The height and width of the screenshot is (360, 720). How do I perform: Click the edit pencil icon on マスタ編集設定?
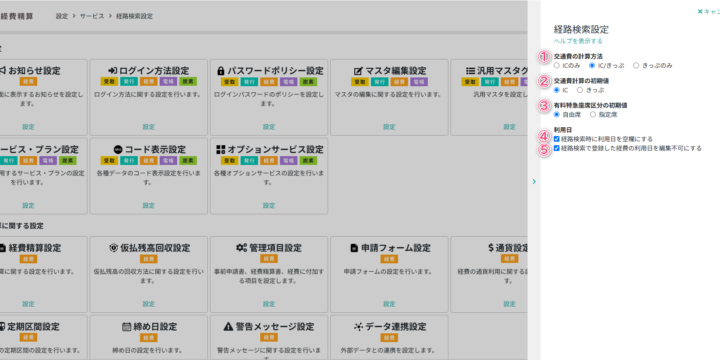click(359, 71)
